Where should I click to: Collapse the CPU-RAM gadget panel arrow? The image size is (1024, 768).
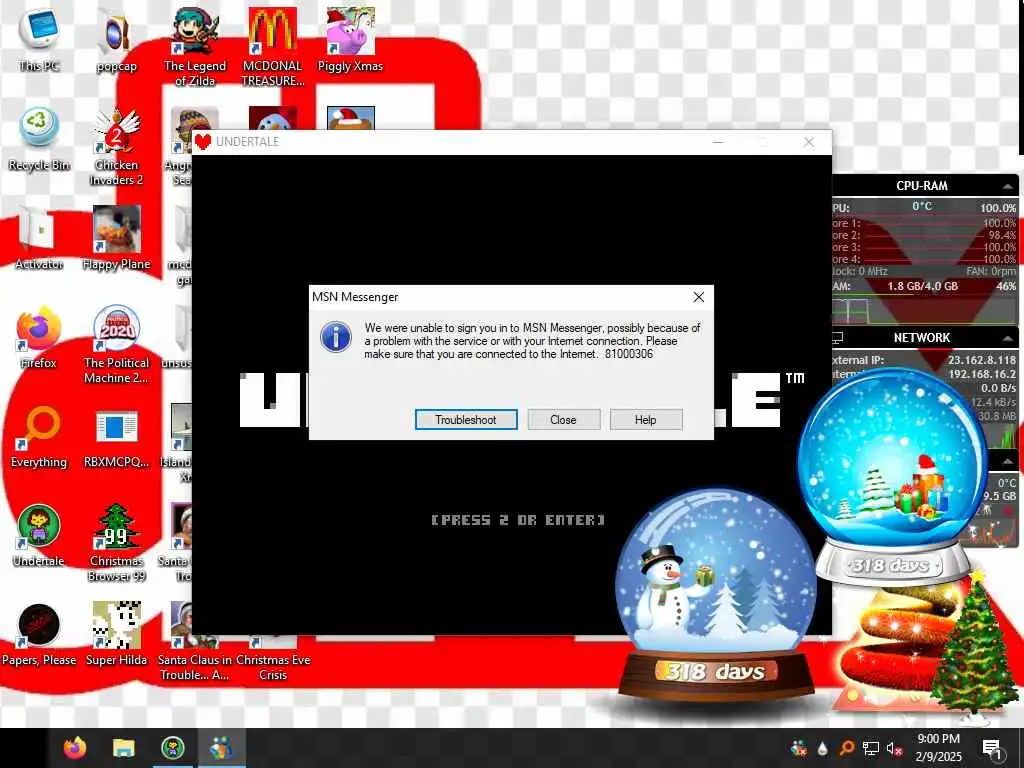click(1008, 186)
